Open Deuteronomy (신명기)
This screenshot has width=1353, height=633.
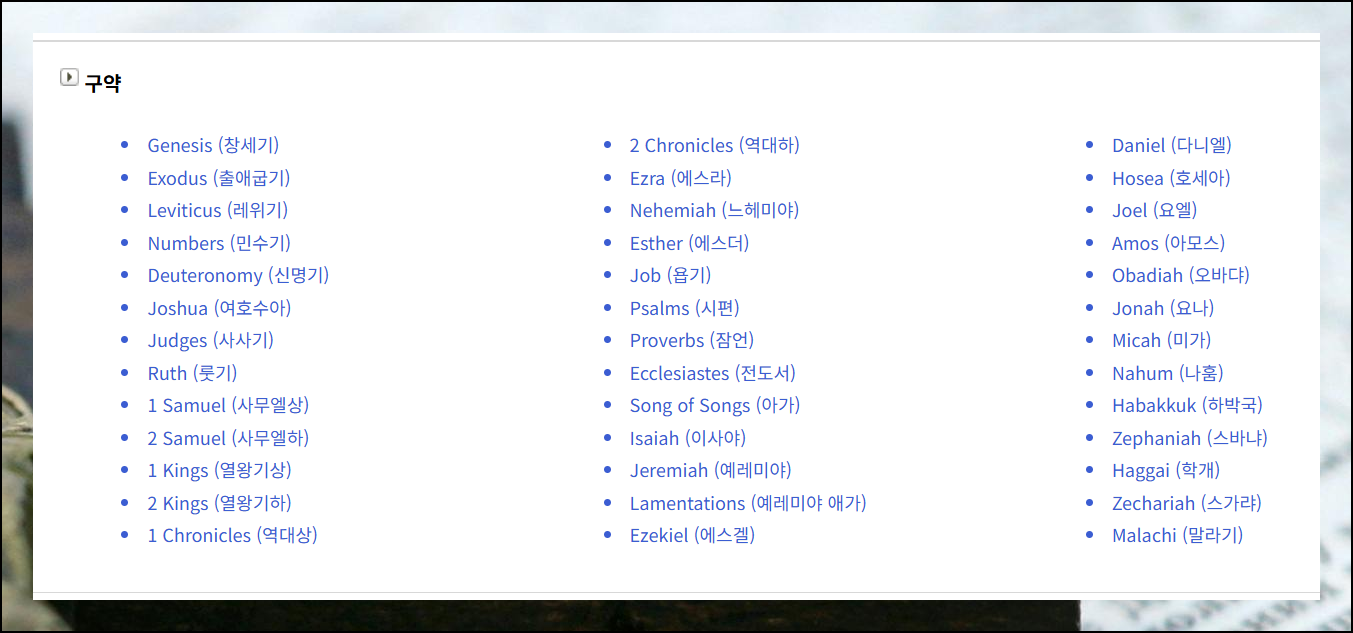(238, 275)
